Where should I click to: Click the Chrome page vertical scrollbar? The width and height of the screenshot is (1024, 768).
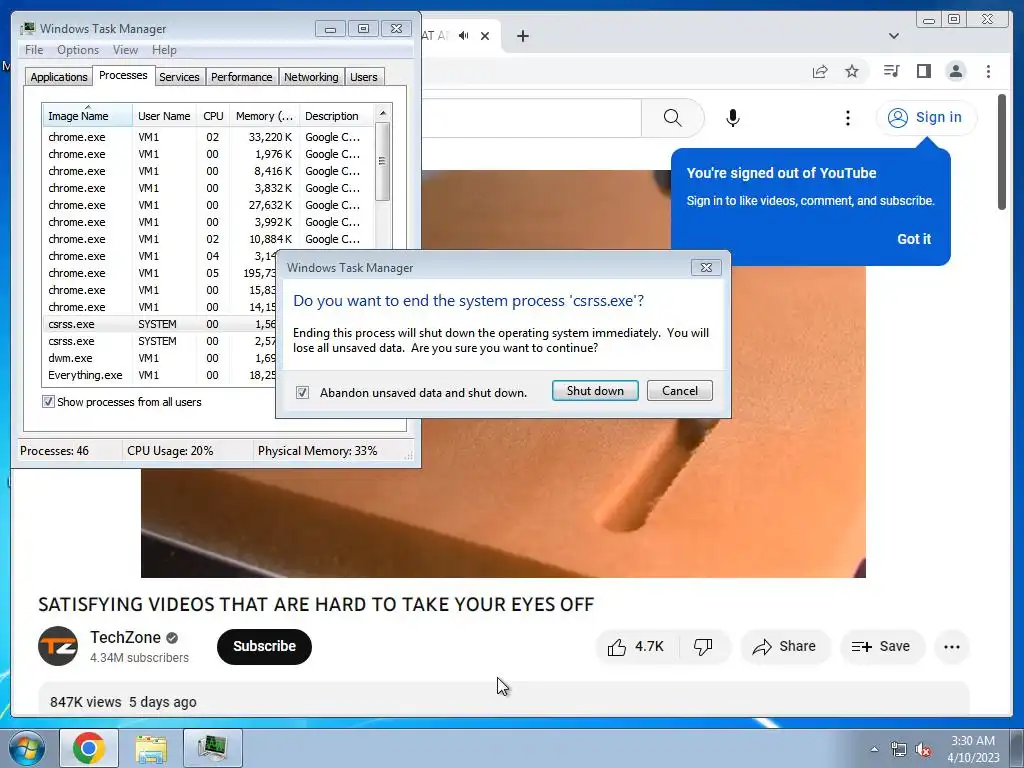(1002, 152)
